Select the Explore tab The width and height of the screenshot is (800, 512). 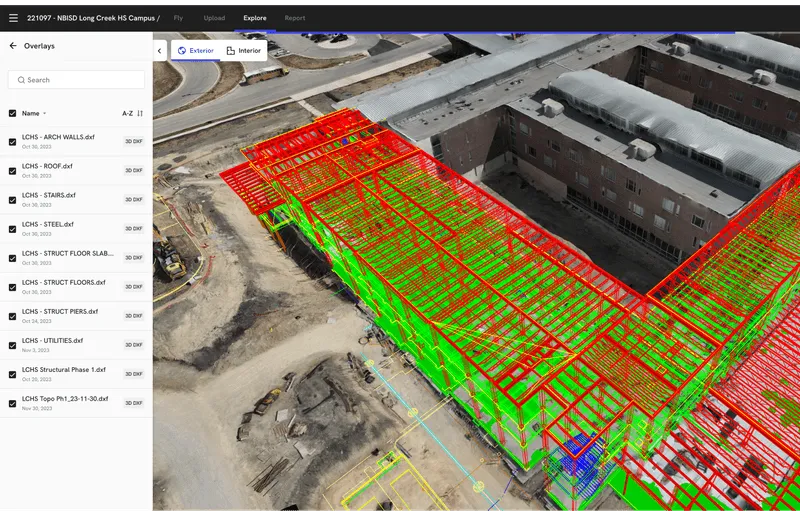click(x=255, y=18)
